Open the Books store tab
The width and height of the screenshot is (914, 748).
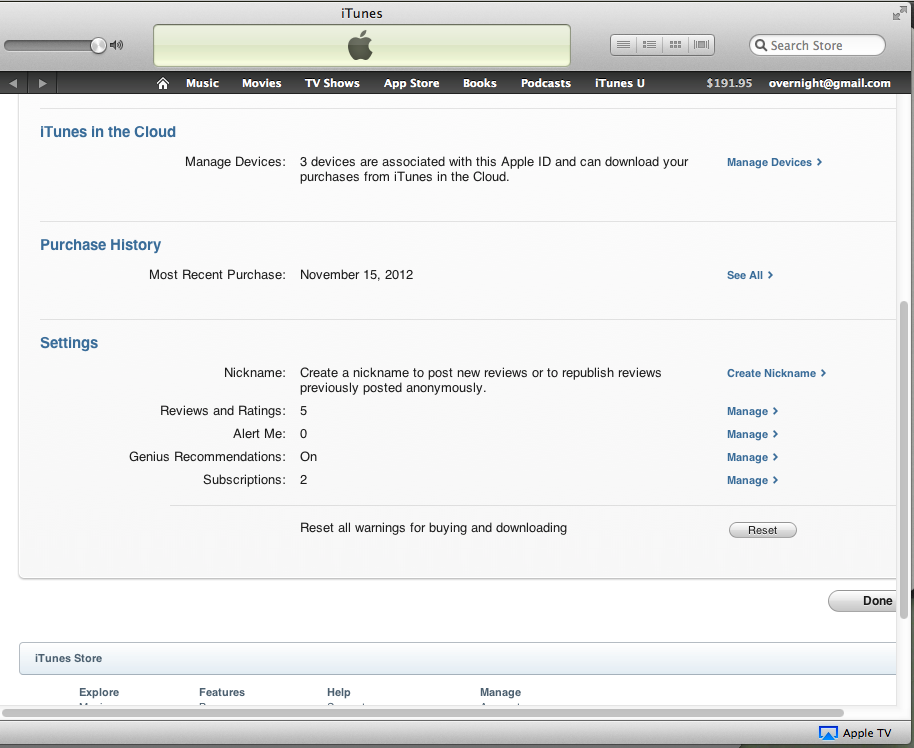[x=480, y=83]
